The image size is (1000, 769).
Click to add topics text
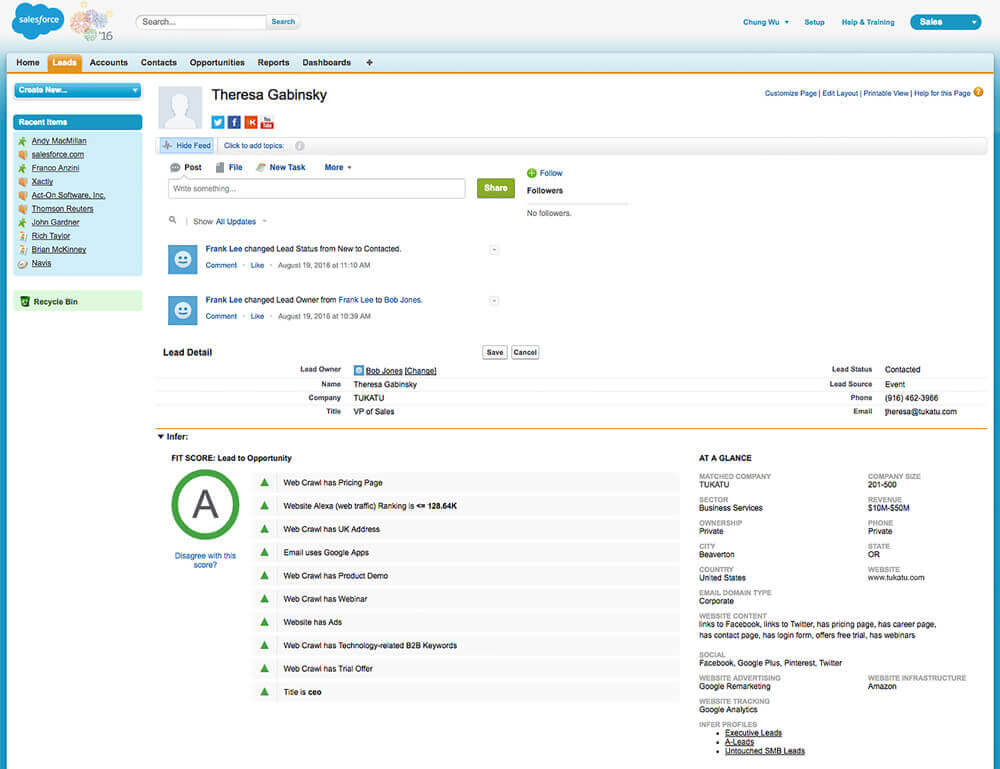[x=254, y=145]
